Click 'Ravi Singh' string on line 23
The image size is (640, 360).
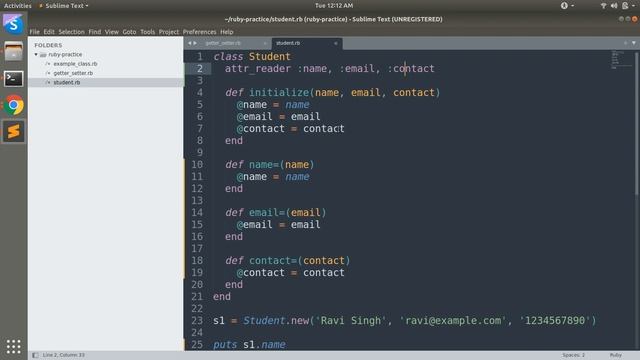[351, 321]
